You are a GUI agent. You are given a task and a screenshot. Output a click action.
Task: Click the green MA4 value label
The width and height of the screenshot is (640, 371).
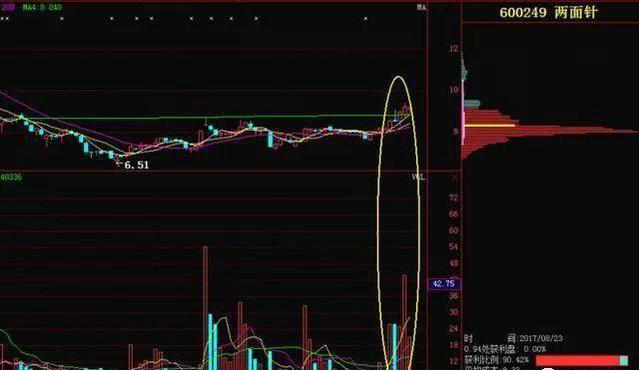coord(42,7)
